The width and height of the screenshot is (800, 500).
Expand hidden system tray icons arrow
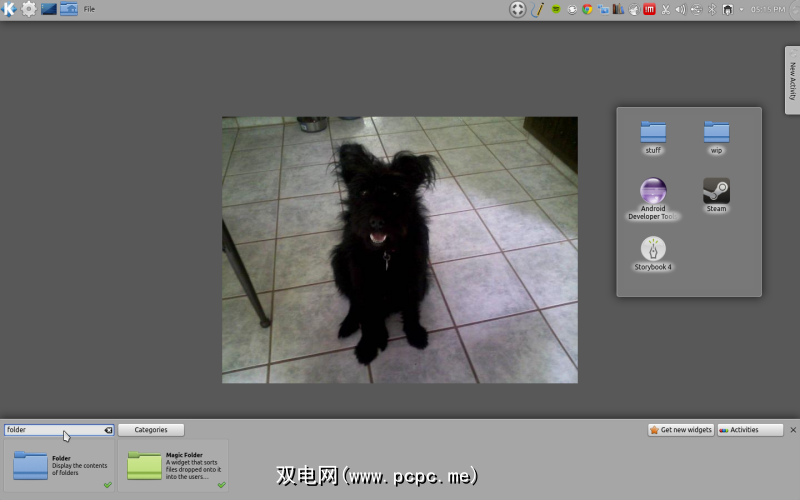pyautogui.click(x=741, y=9)
